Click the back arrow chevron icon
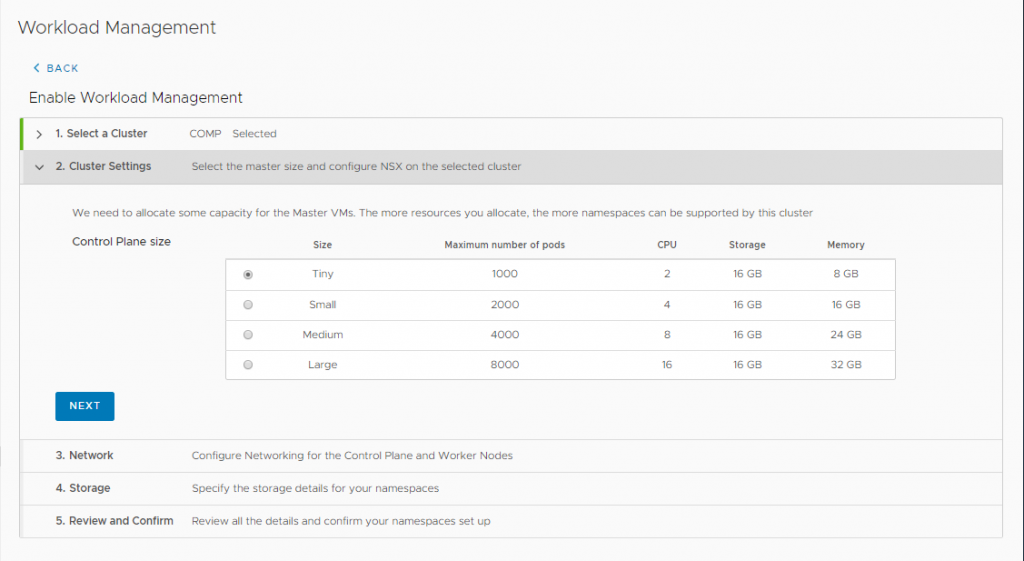 pyautogui.click(x=37, y=68)
